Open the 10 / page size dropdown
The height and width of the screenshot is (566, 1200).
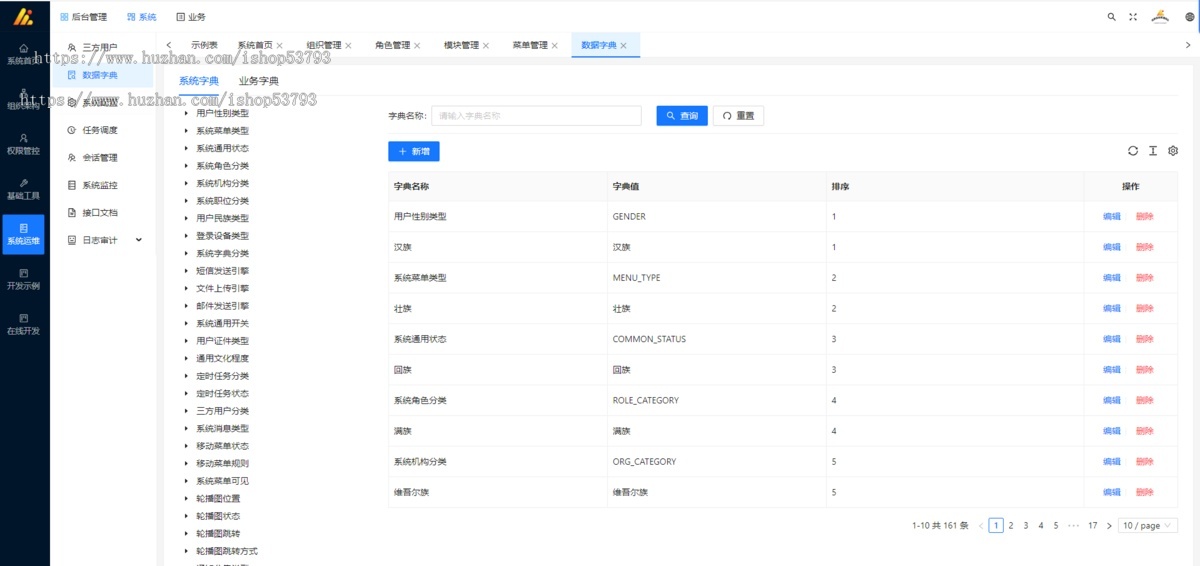[1148, 525]
